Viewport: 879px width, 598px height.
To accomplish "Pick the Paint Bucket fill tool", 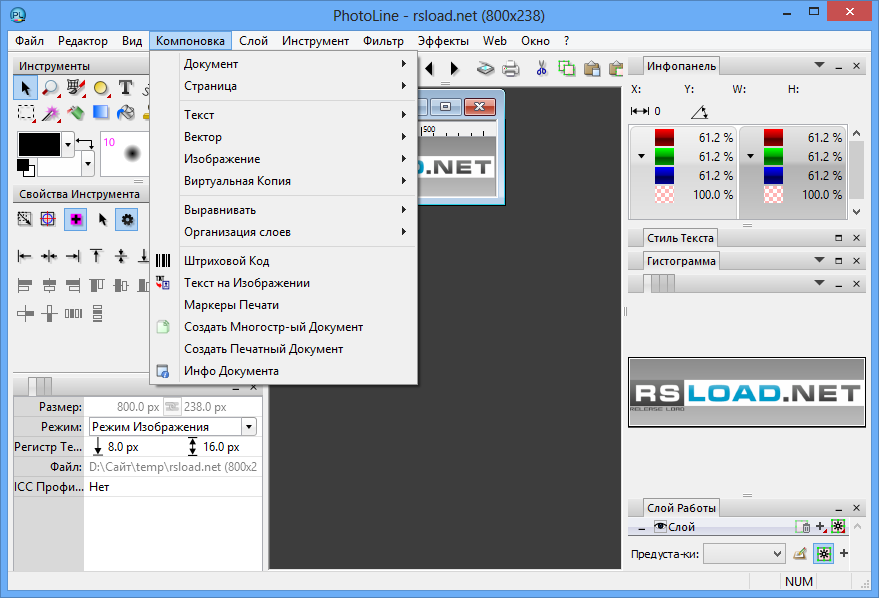I will pos(124,114).
